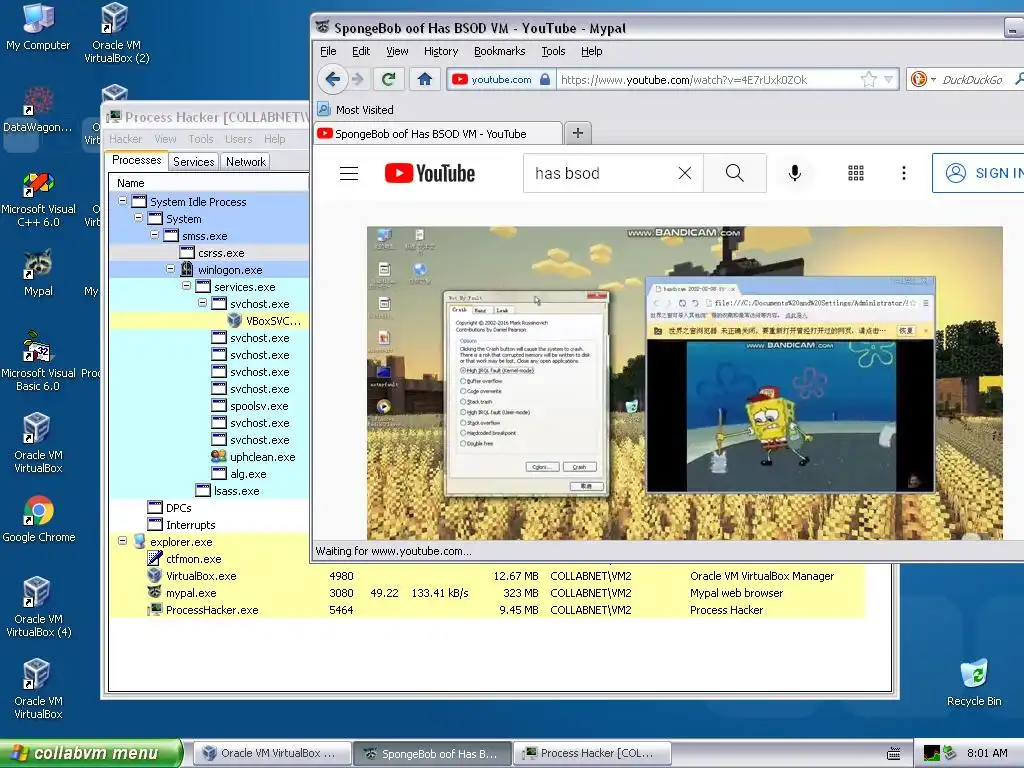Search YouTube with voice microphone
Image resolution: width=1024 pixels, height=768 pixels.
click(795, 173)
